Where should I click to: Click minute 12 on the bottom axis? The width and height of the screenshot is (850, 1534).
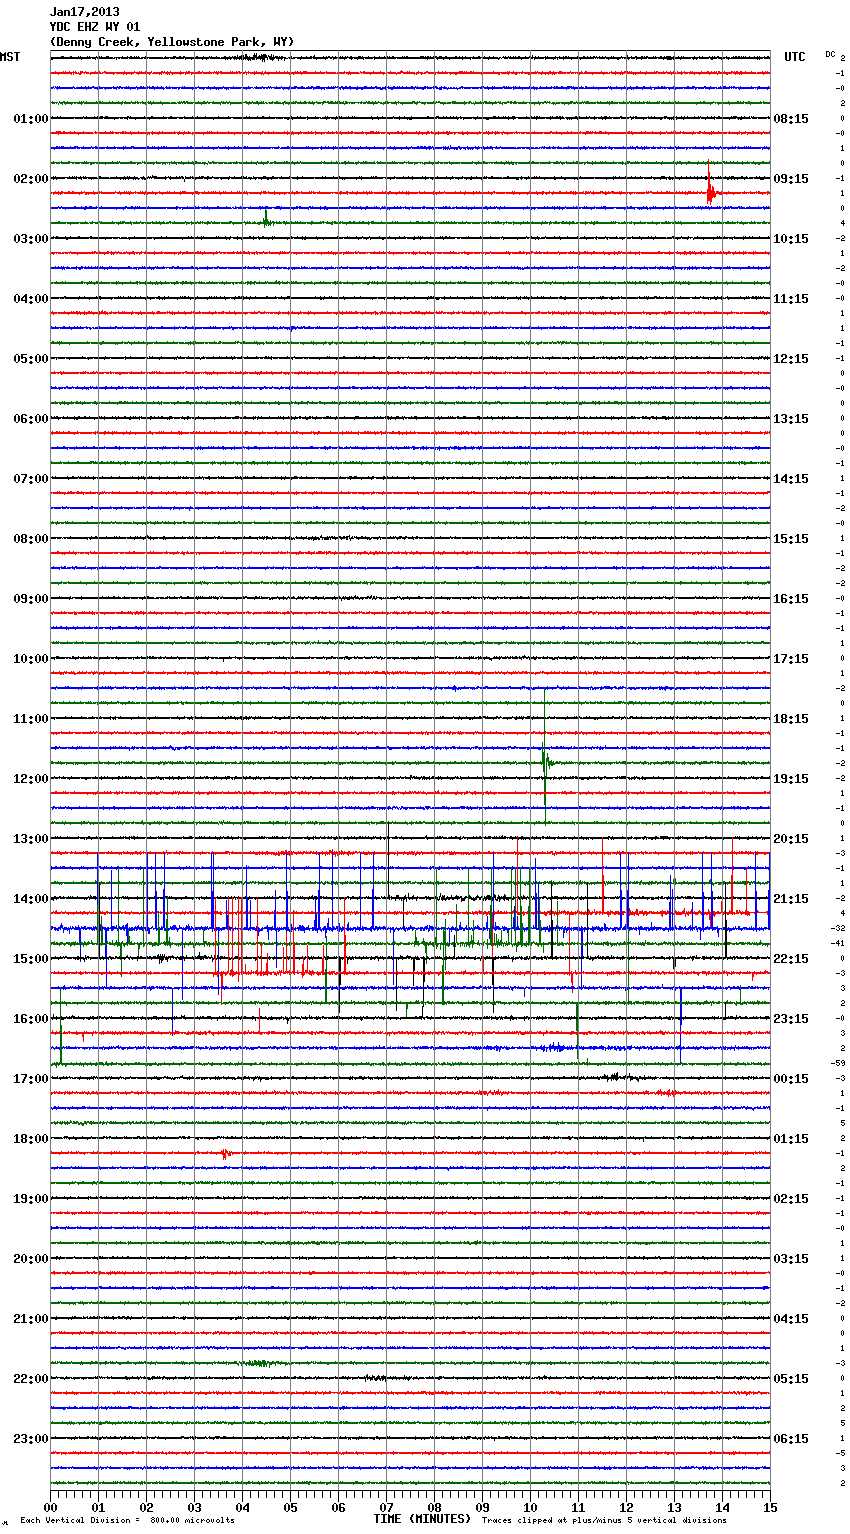[626, 1507]
